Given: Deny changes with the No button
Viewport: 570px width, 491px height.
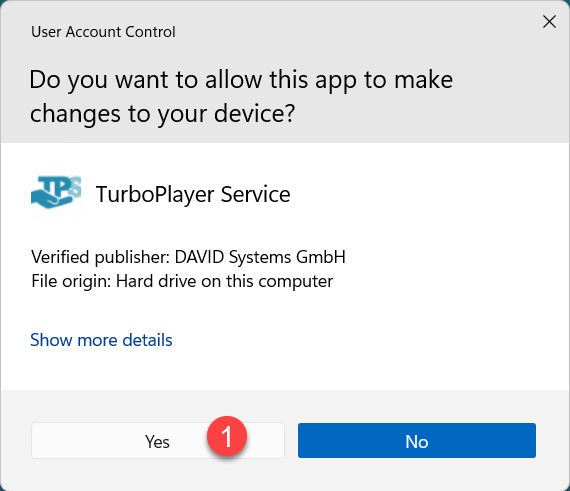Looking at the screenshot, I should [x=417, y=440].
